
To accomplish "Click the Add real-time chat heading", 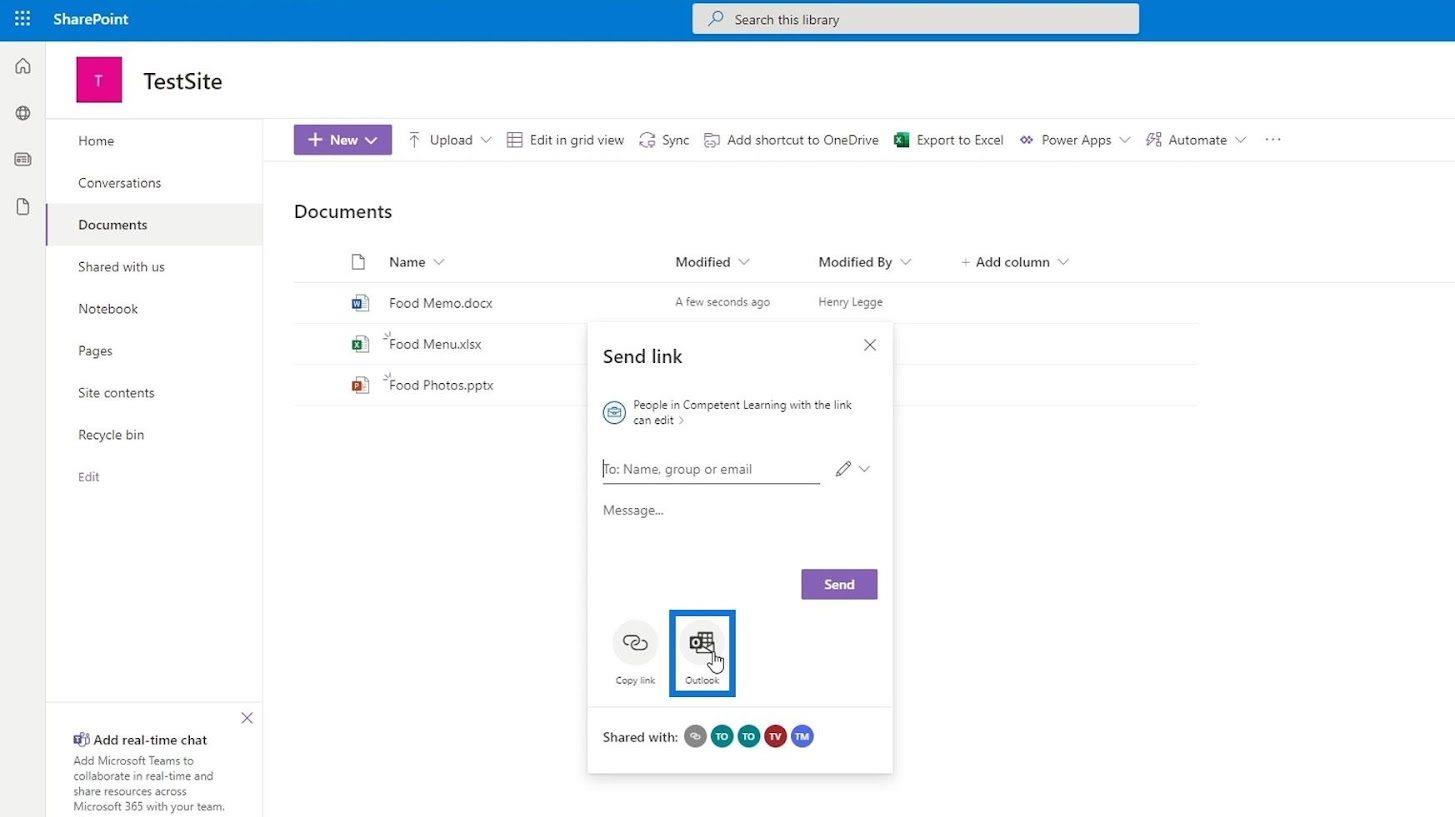I will click(150, 740).
